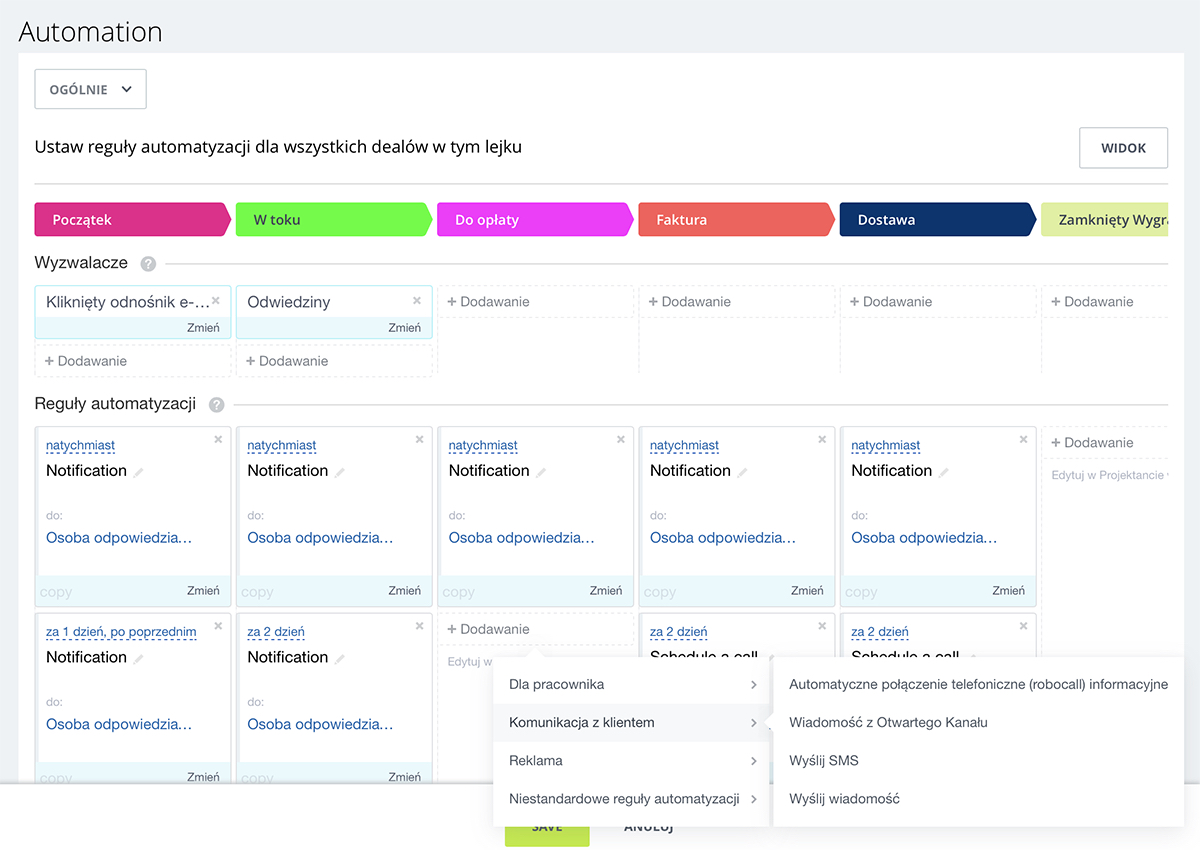
Task: Select the green W toku stage header
Action: point(332,220)
